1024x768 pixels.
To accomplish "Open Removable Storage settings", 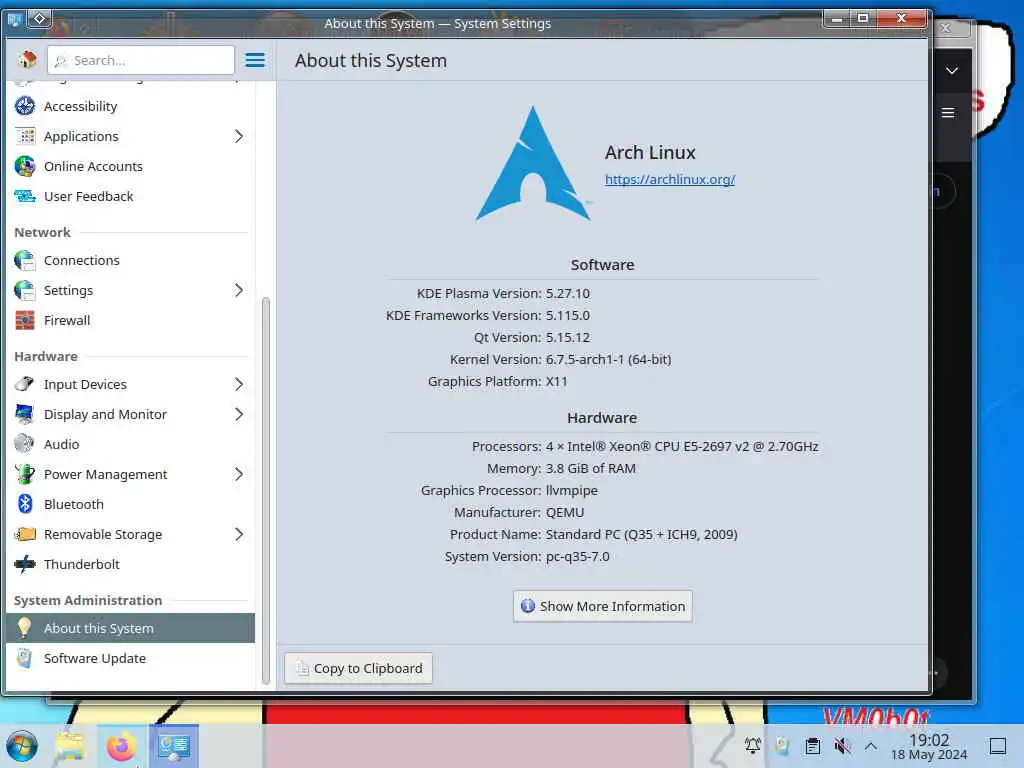I will tap(131, 535).
